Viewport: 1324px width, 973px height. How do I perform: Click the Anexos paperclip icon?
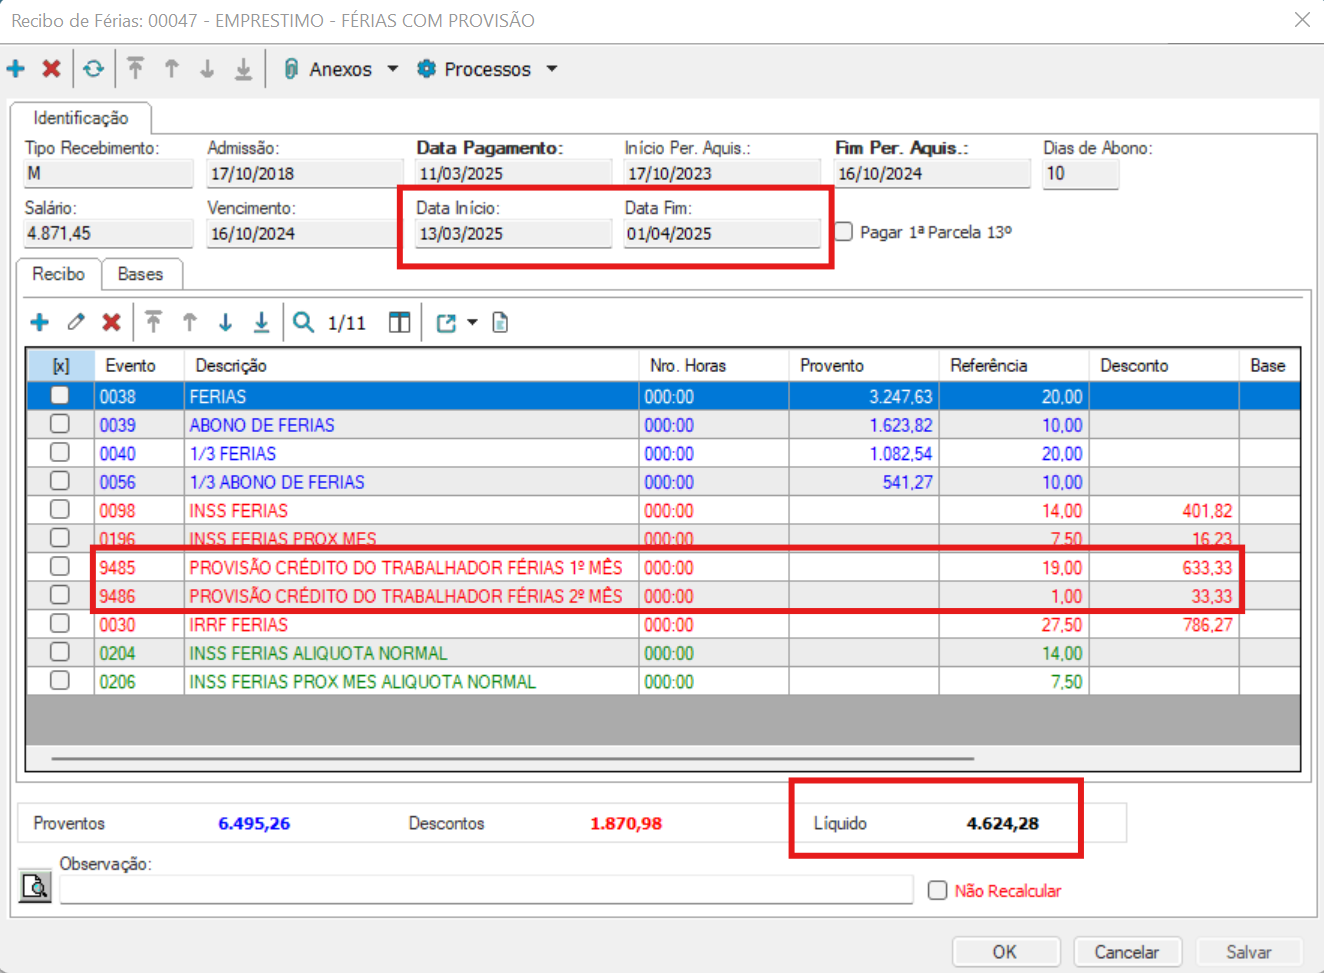pyautogui.click(x=291, y=69)
